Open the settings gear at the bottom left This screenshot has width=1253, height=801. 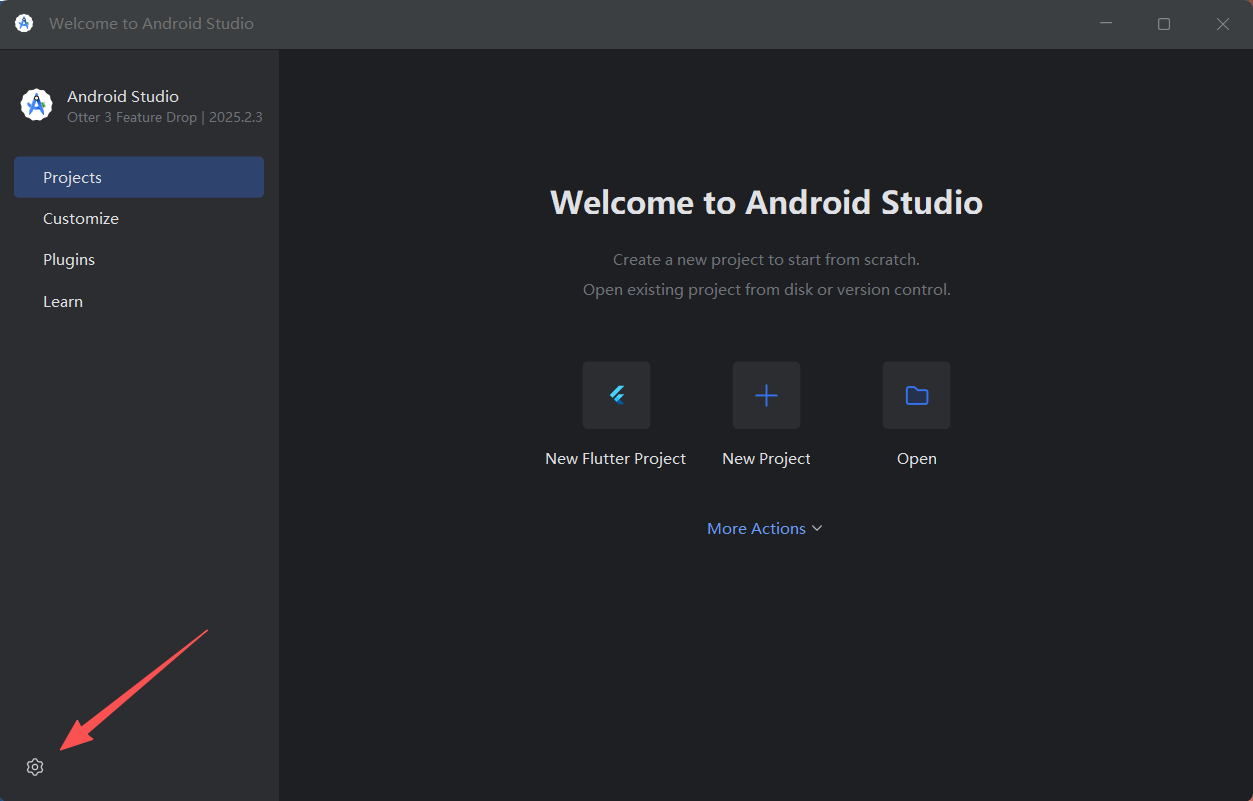35,767
